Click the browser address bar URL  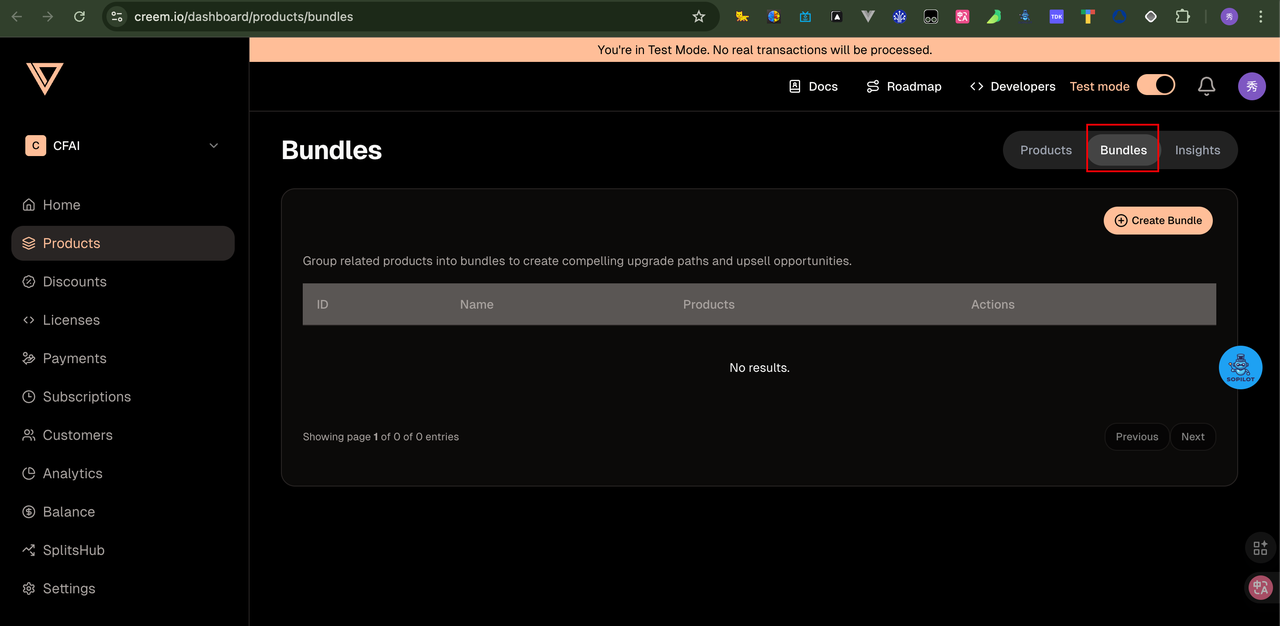(x=400, y=17)
